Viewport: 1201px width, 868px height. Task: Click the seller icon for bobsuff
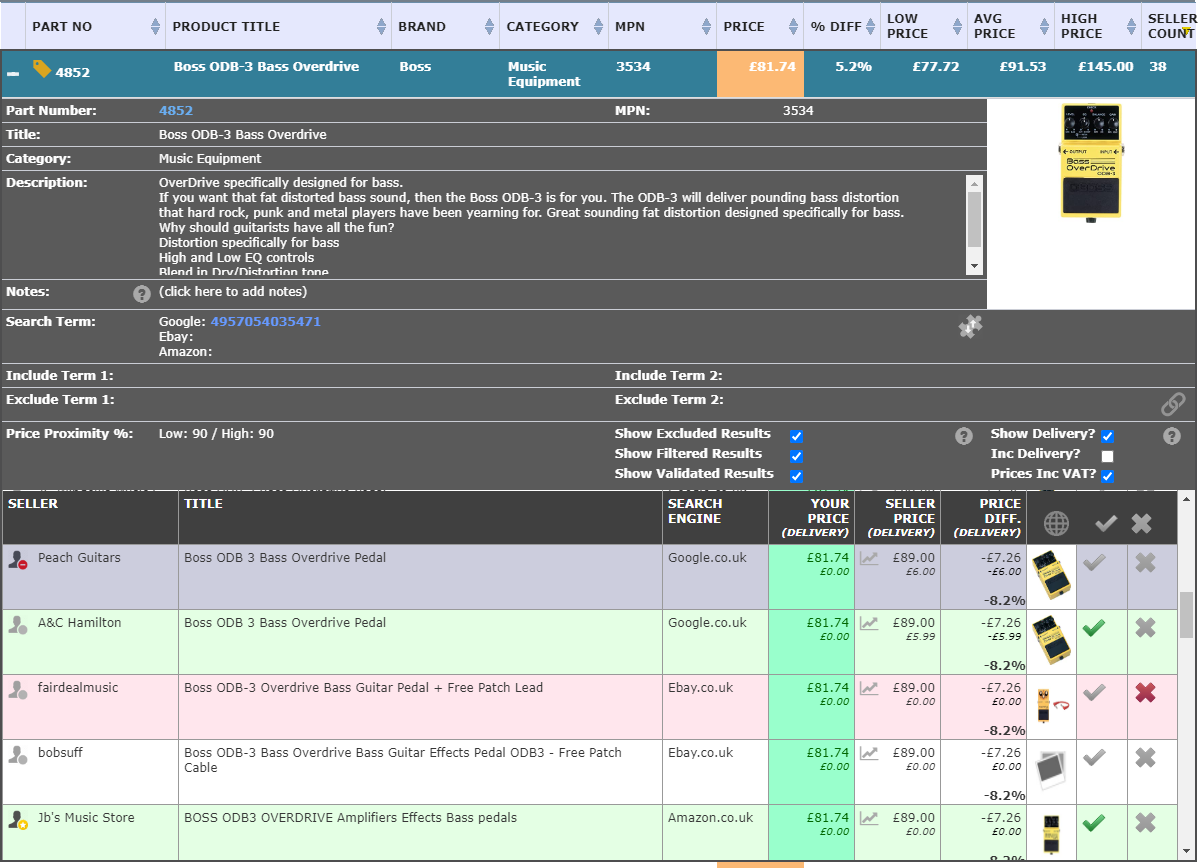click(x=17, y=755)
